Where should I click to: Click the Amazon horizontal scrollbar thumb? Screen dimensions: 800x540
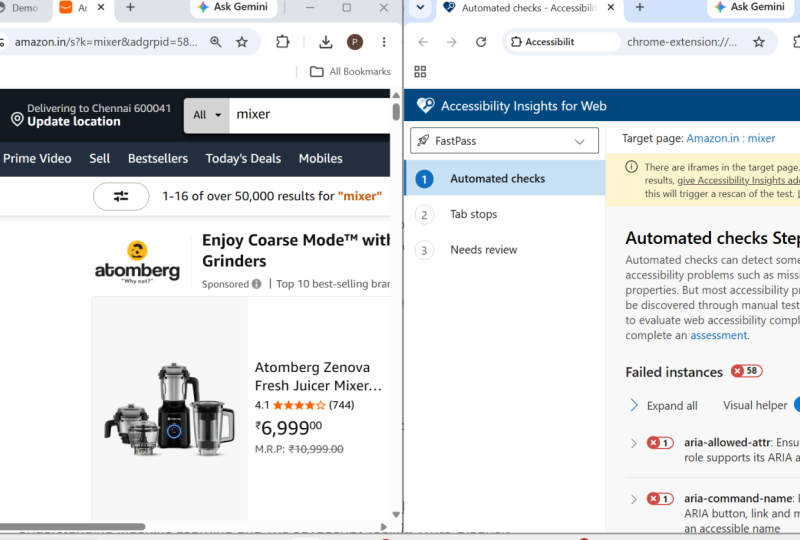tap(72, 527)
